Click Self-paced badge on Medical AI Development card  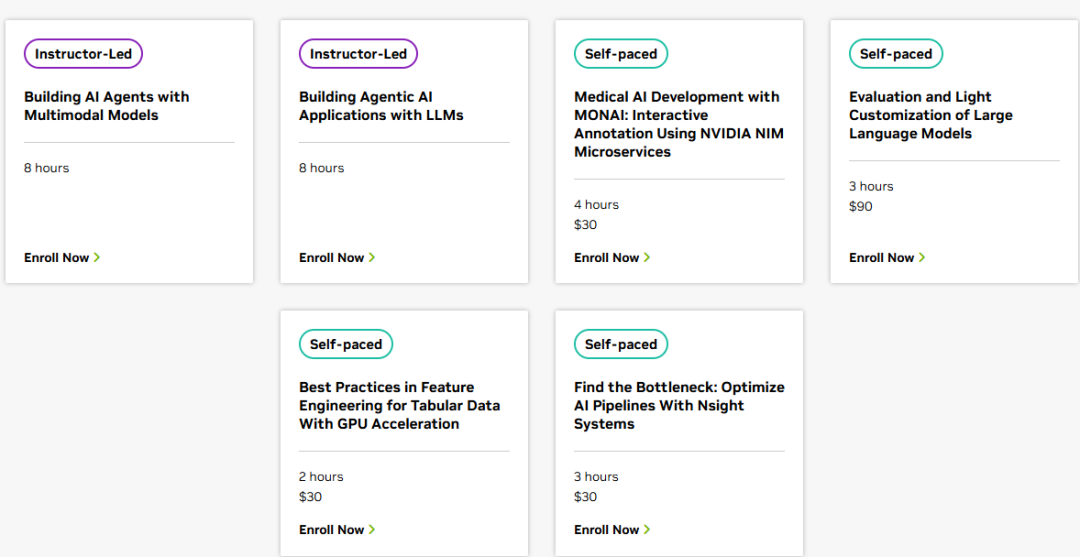[620, 54]
